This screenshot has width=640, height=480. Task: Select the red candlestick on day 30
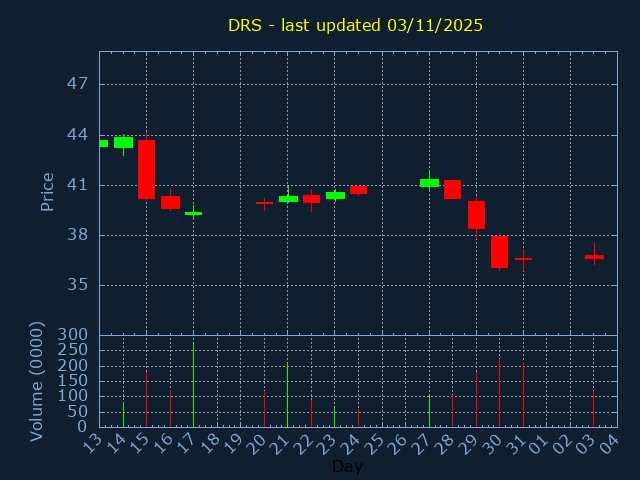coord(499,251)
